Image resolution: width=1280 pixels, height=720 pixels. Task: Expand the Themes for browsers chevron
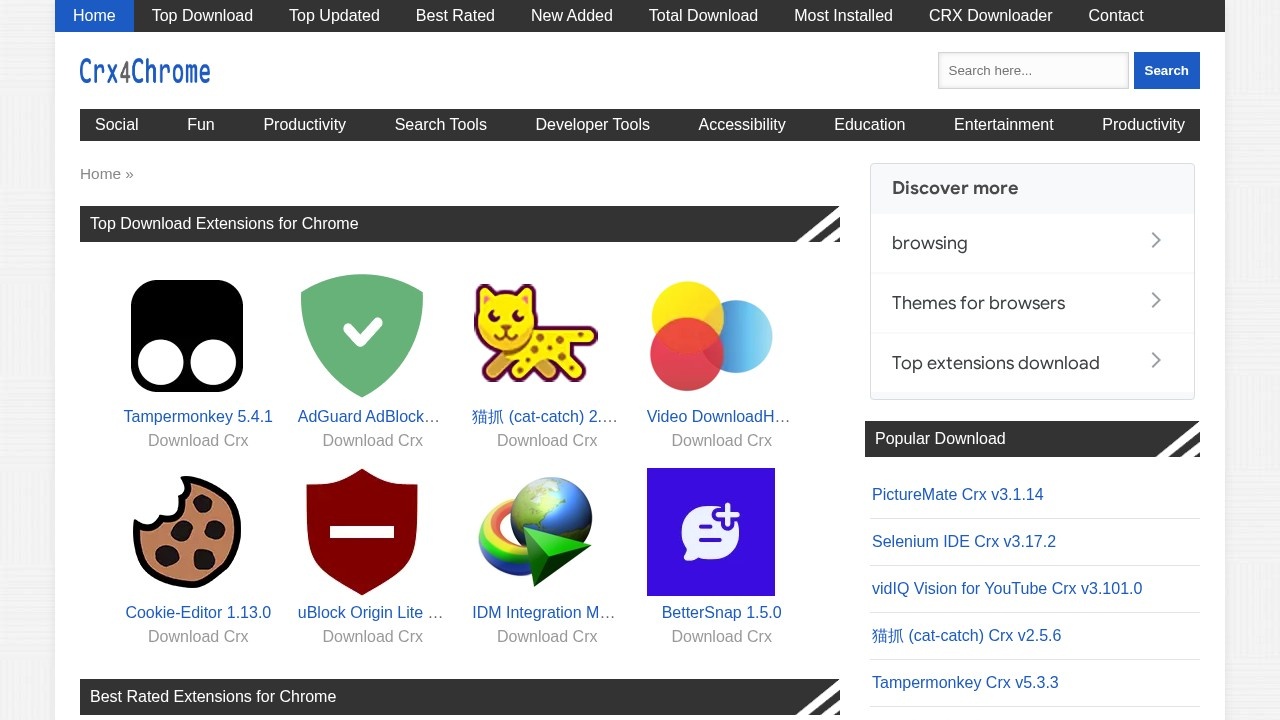pyautogui.click(x=1156, y=301)
